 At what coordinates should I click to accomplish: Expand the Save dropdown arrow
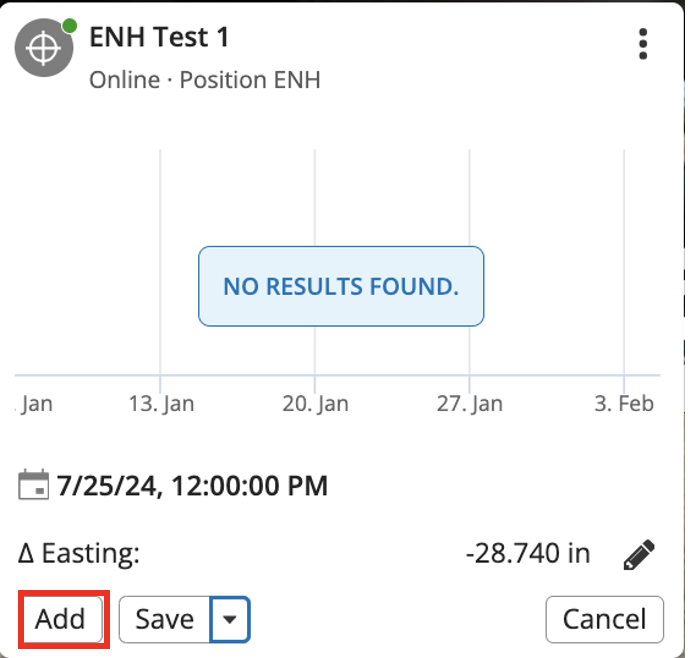tap(230, 620)
